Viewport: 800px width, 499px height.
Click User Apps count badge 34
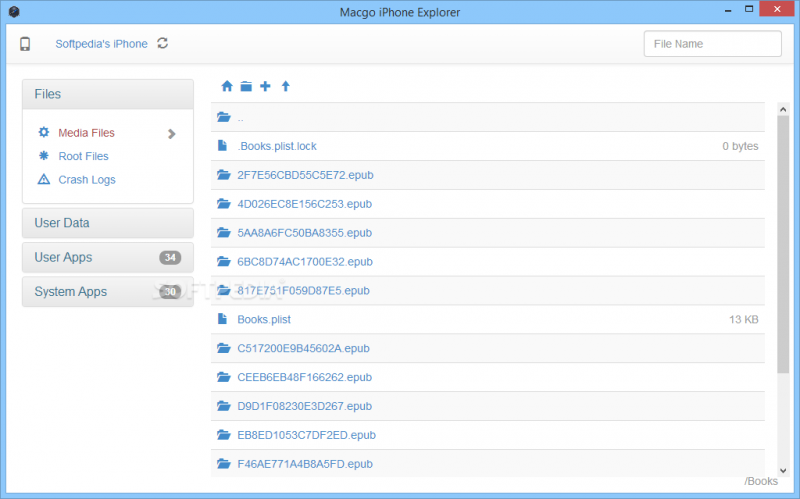point(170,258)
